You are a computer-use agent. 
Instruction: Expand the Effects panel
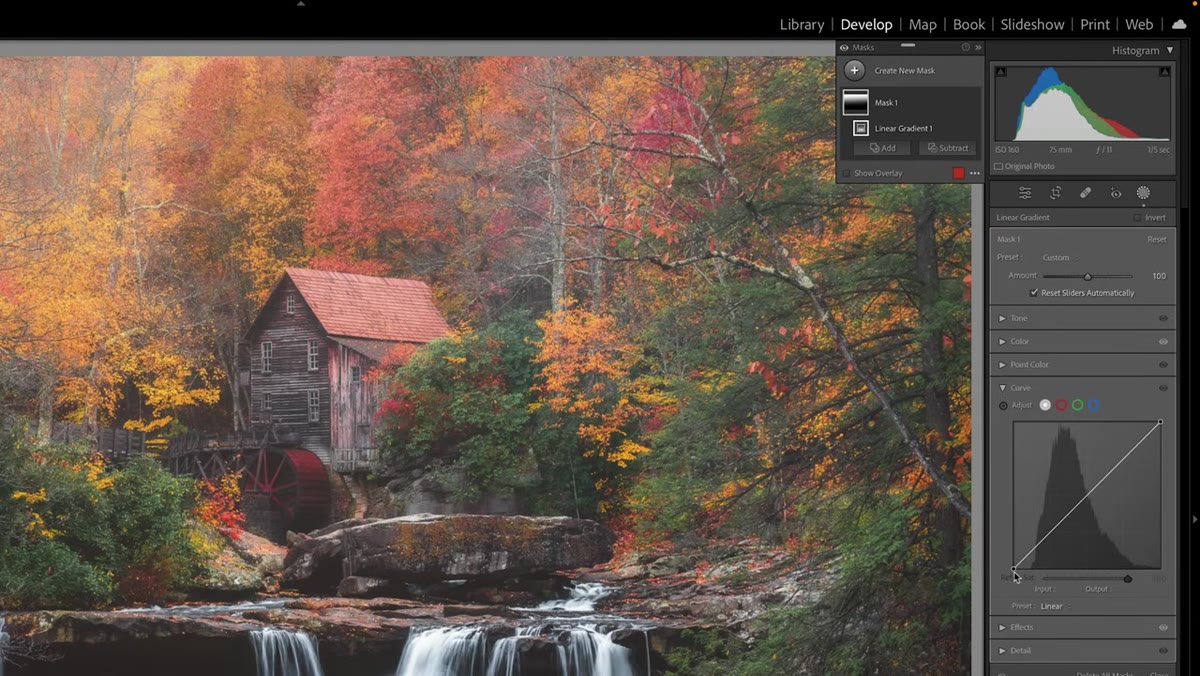click(1003, 627)
